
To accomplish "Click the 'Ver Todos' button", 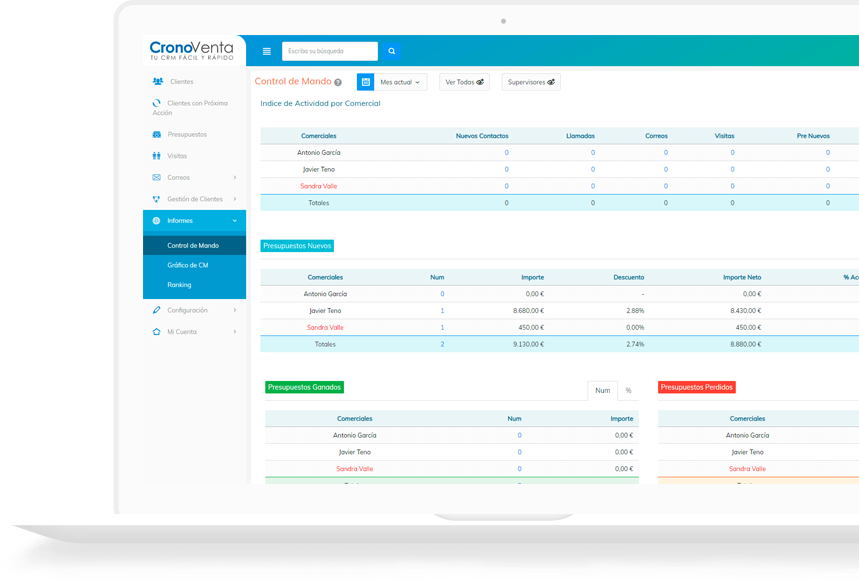I will (464, 82).
